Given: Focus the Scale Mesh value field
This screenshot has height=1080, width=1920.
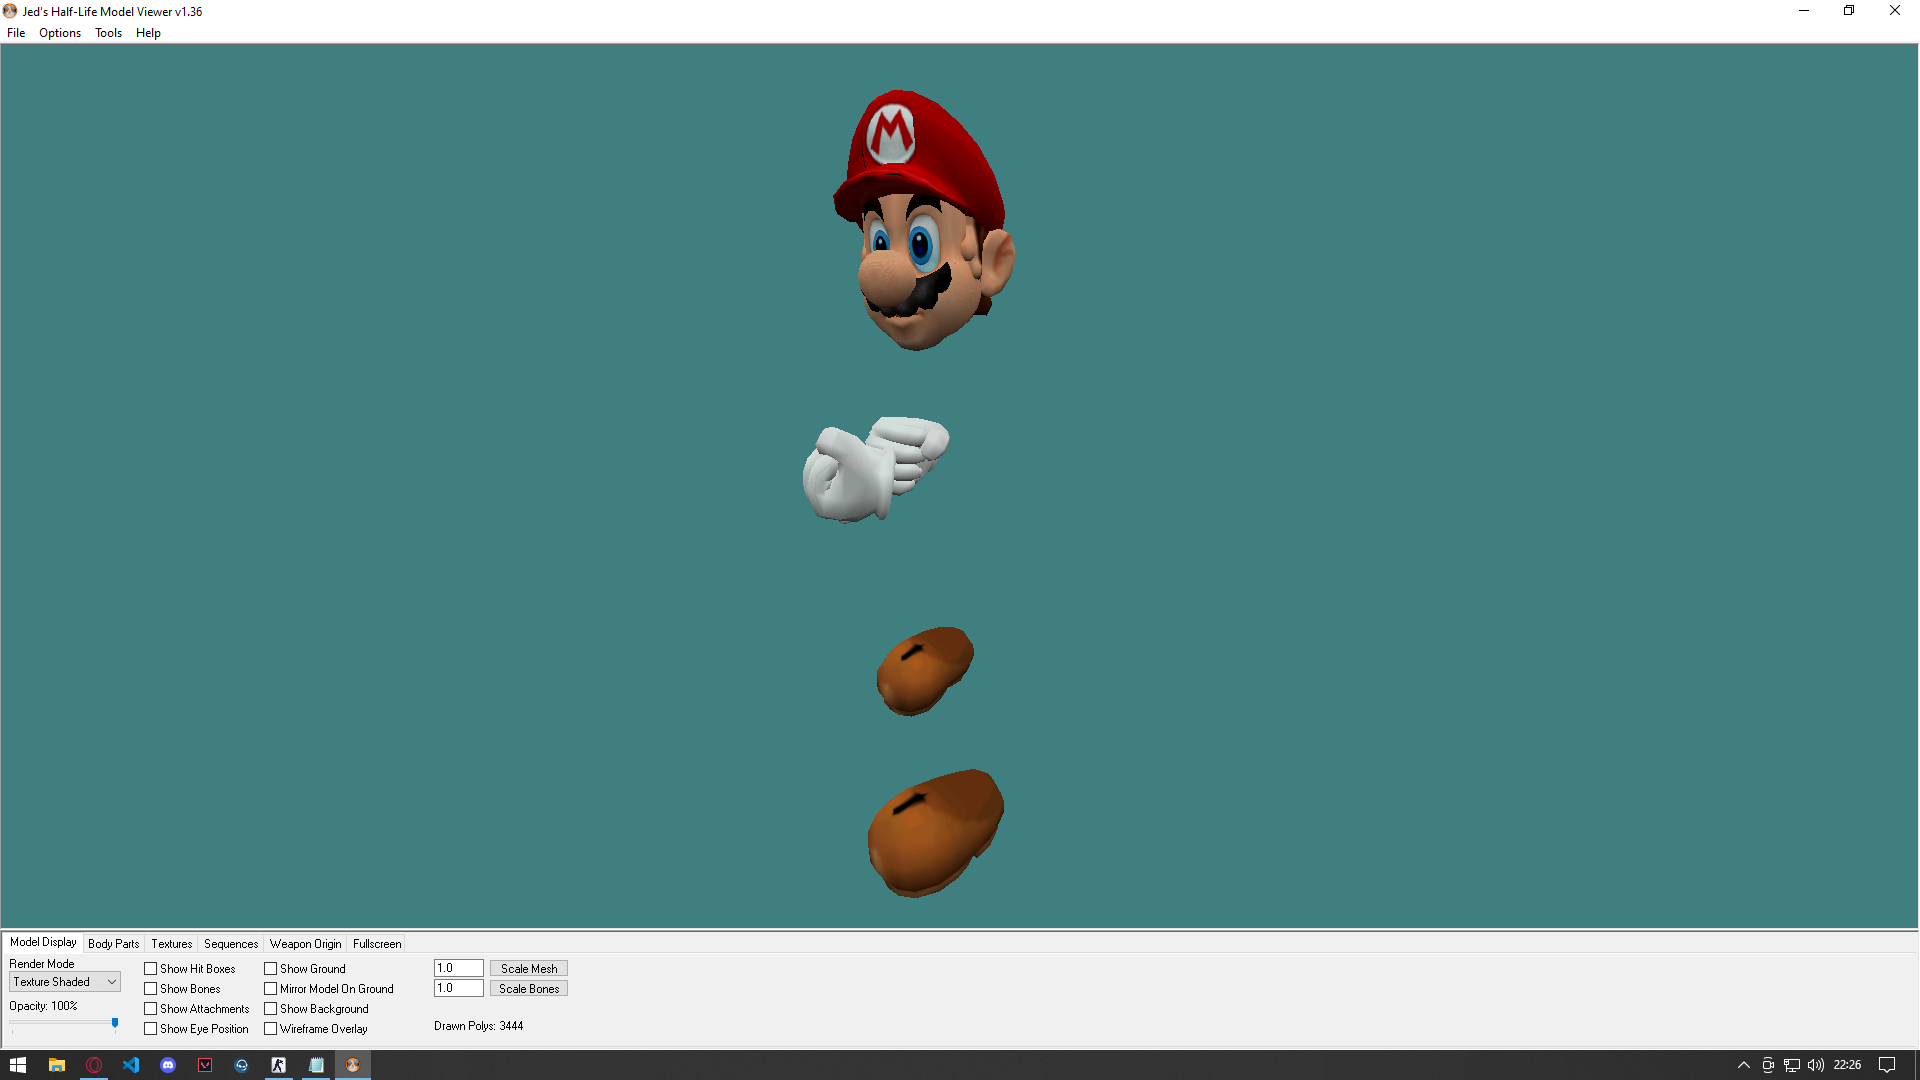Looking at the screenshot, I should 459,968.
